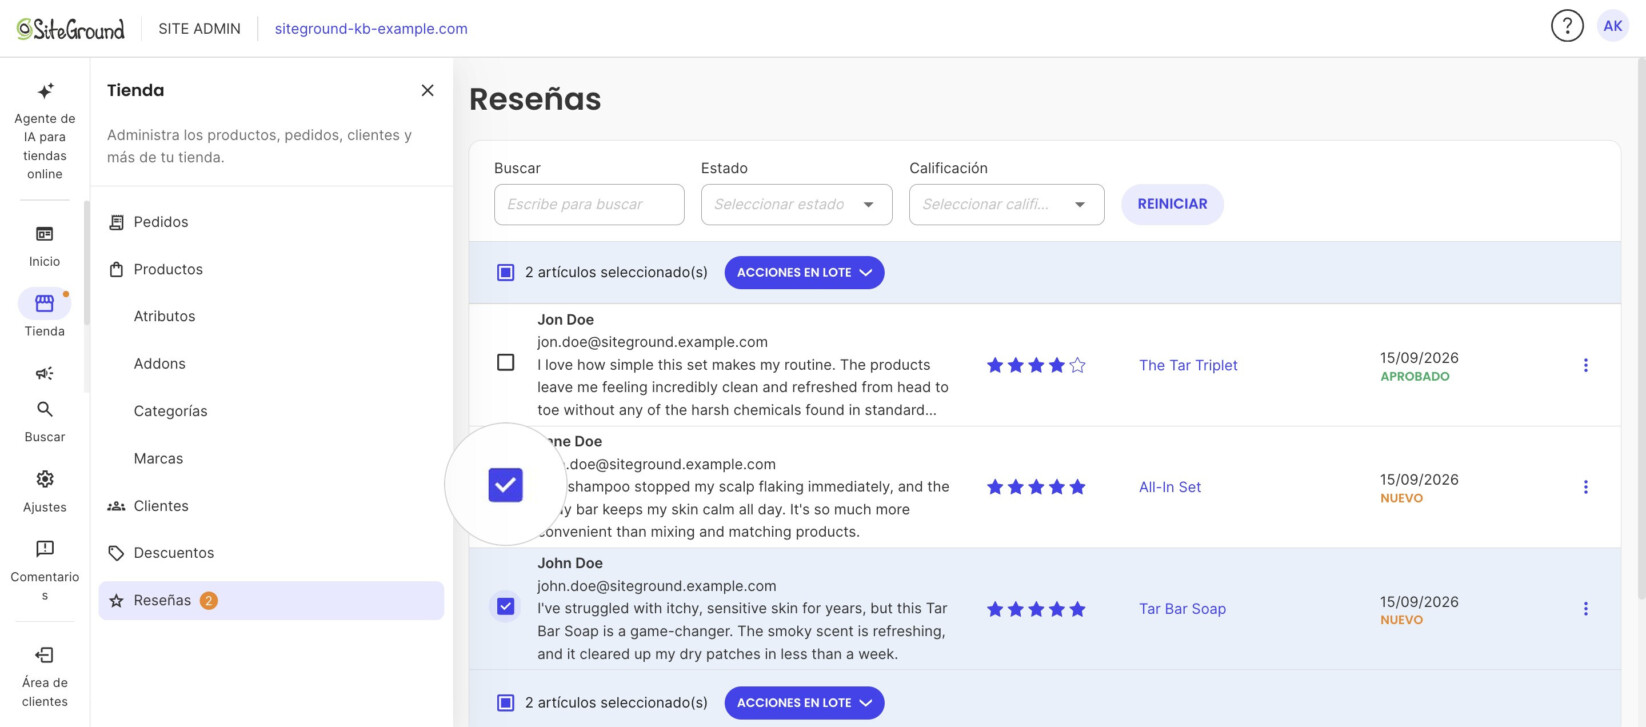Uncheck the John Doe review checkbox
The width and height of the screenshot is (1646, 727).
pyautogui.click(x=506, y=607)
